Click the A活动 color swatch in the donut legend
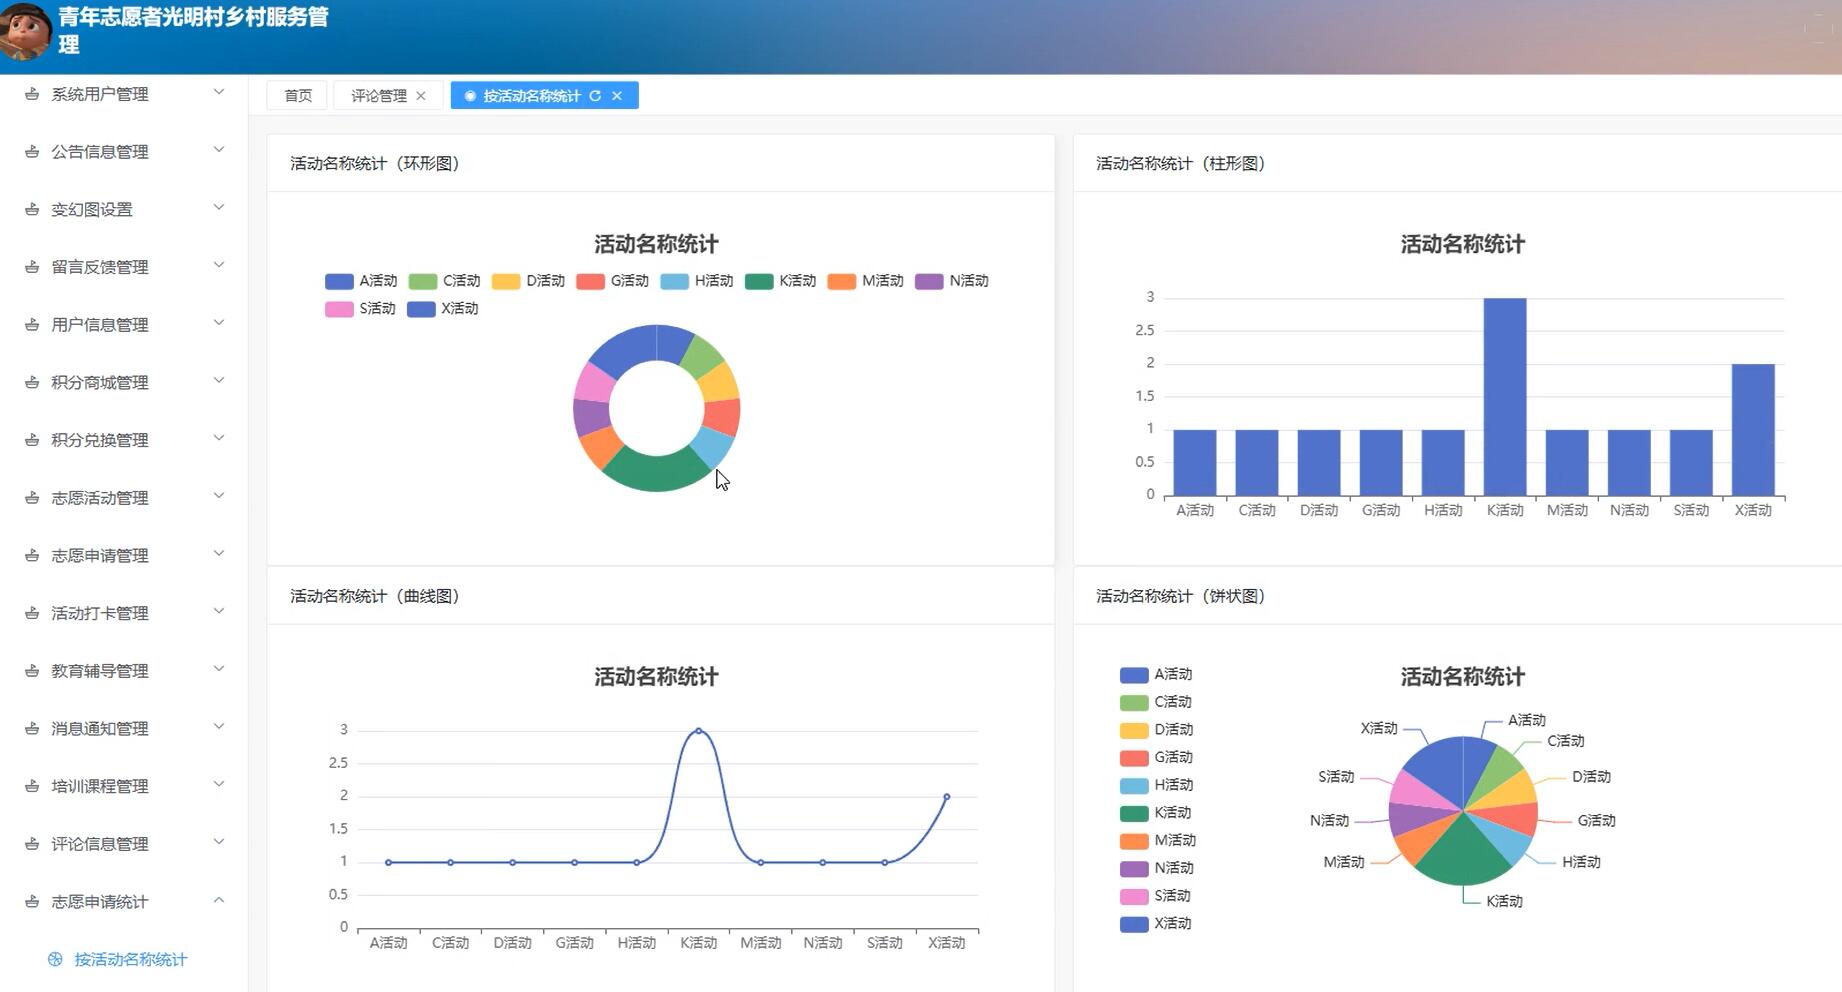 coord(339,281)
